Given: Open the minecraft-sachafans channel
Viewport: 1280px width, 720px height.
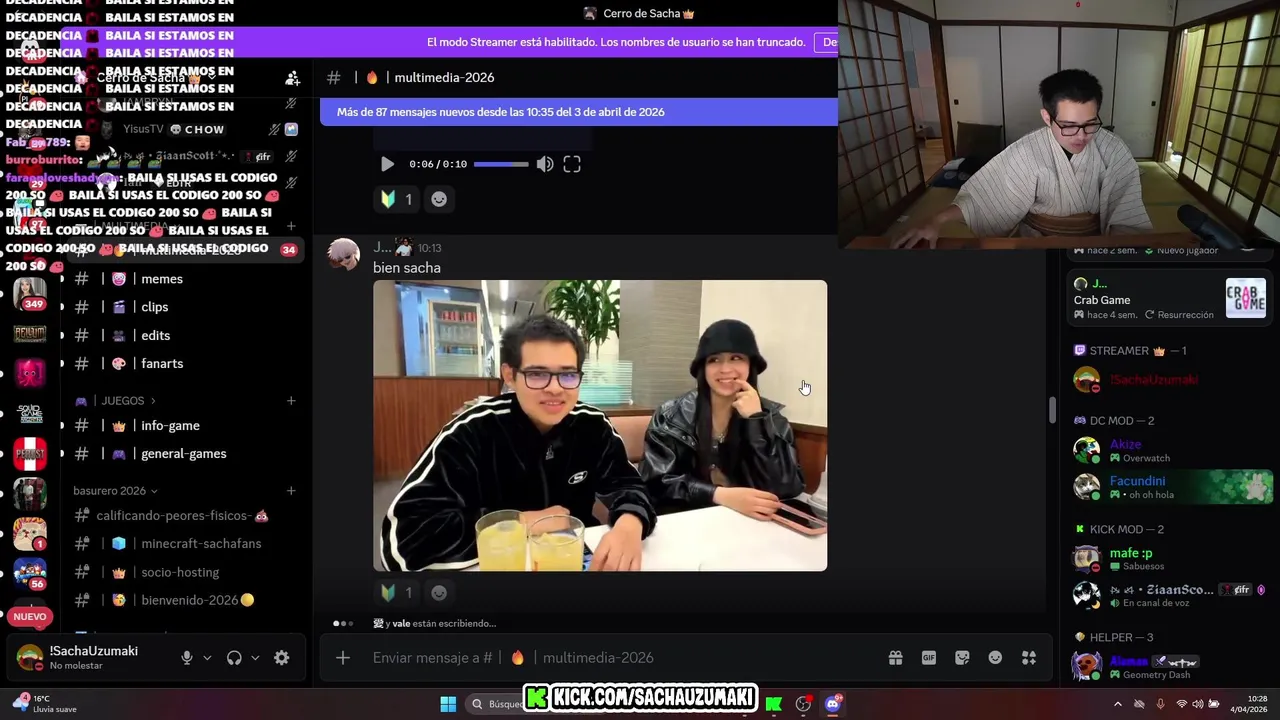Looking at the screenshot, I should pos(185,543).
